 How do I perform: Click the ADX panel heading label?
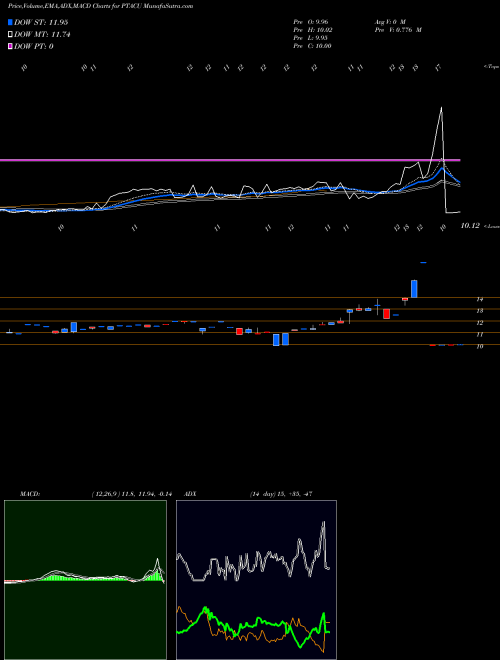click(x=190, y=494)
